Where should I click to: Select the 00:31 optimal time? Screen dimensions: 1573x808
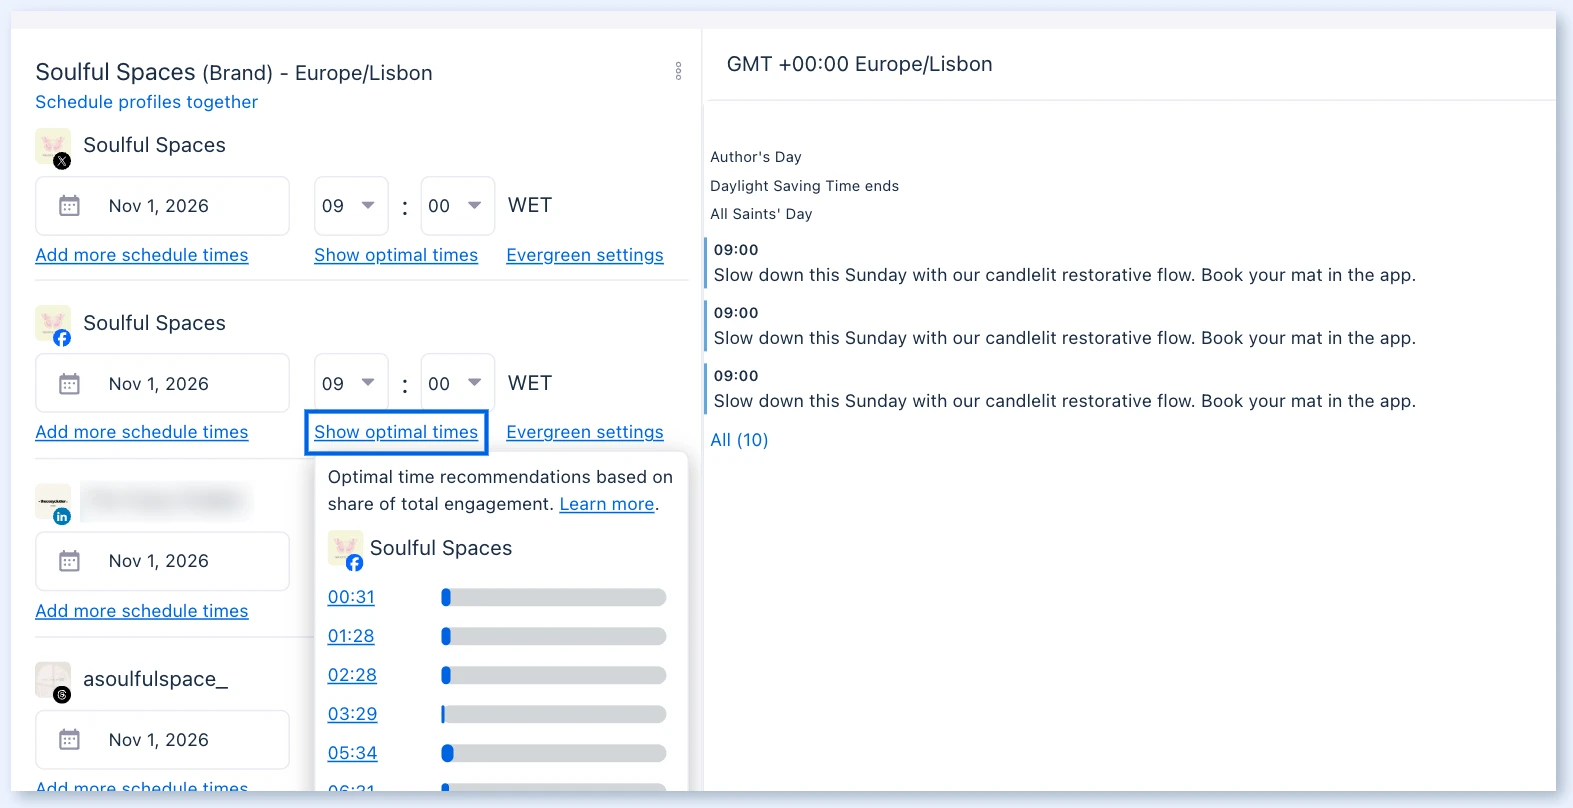click(351, 597)
